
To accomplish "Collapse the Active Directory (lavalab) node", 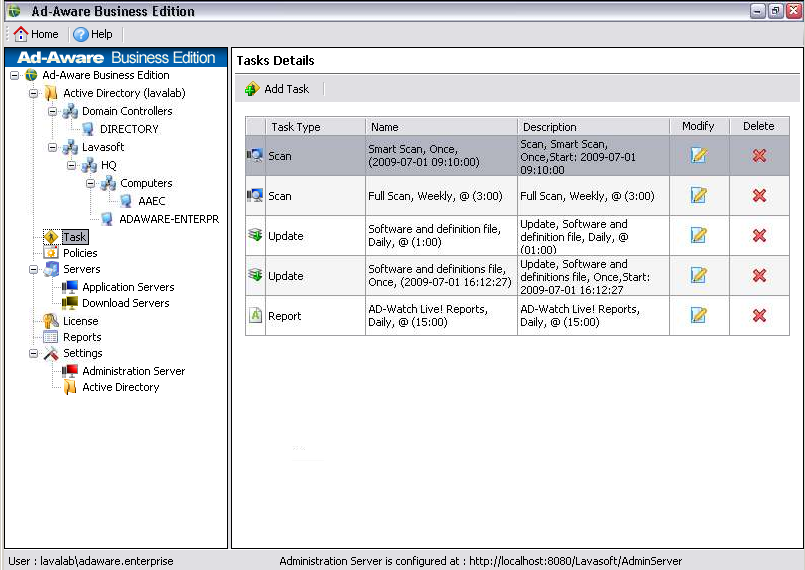I will click(x=33, y=93).
